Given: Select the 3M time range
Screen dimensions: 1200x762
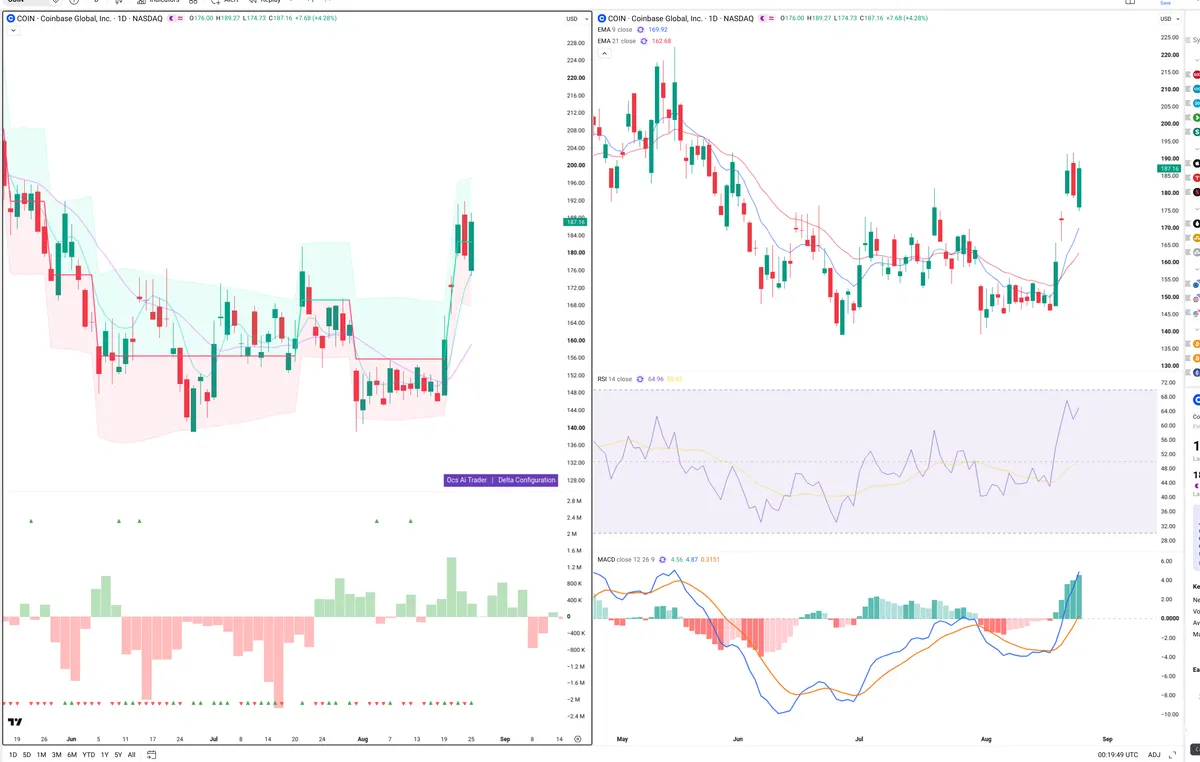Looking at the screenshot, I should pyautogui.click(x=57, y=754).
